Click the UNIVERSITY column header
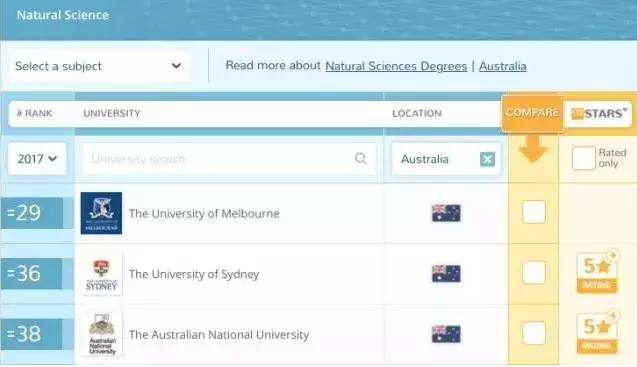 (112, 113)
